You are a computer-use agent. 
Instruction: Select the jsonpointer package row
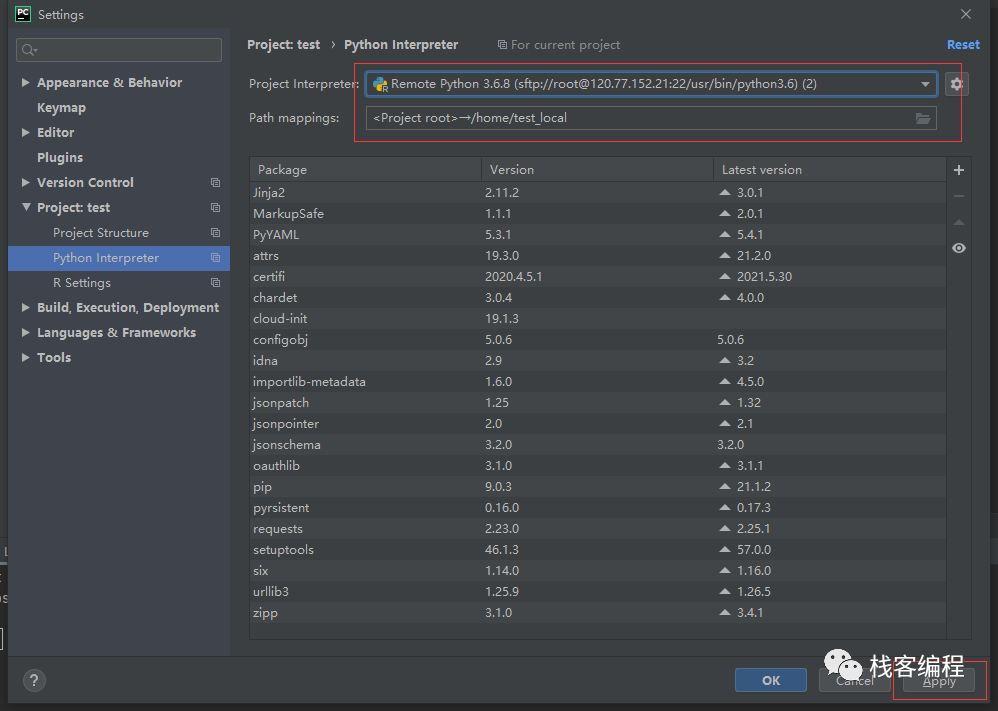click(598, 423)
